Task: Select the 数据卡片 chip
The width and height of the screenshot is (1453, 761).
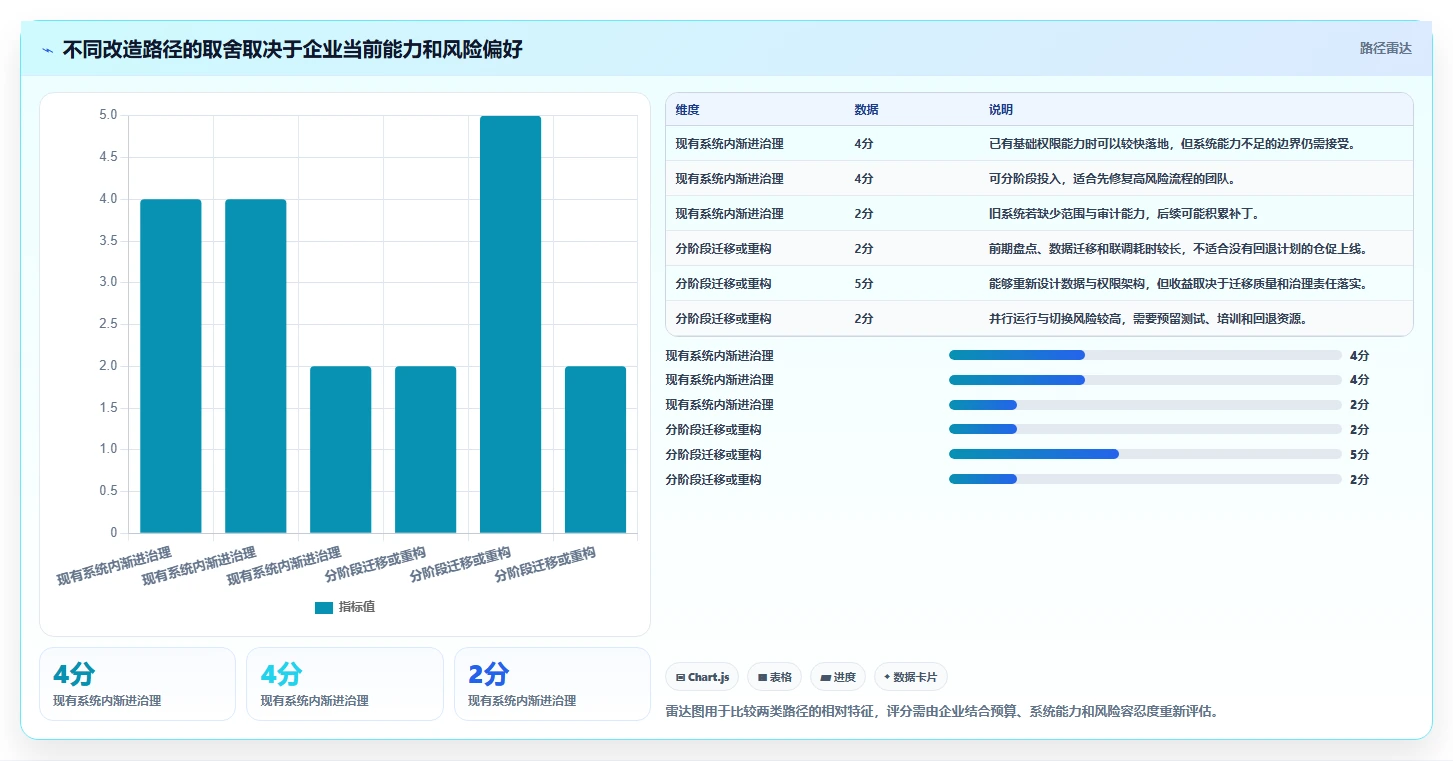Action: coord(911,677)
